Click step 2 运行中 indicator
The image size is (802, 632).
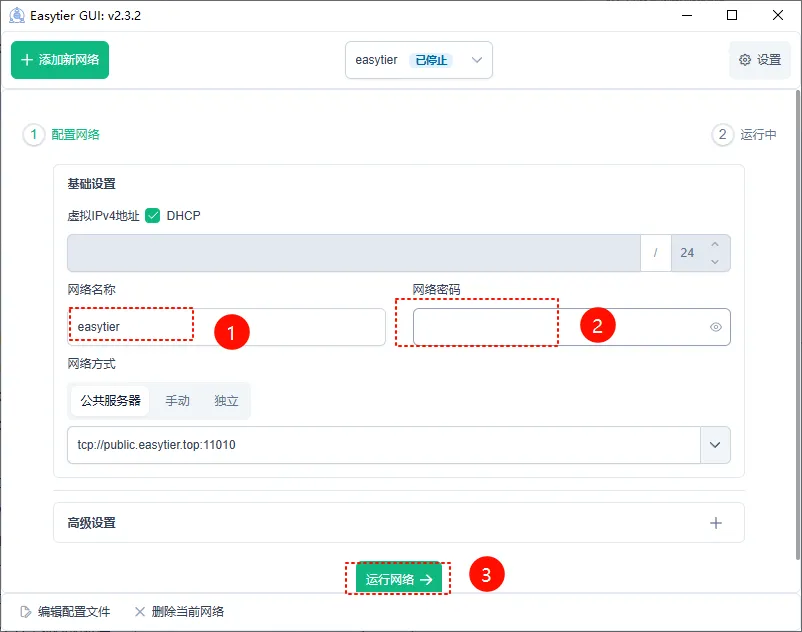pyautogui.click(x=744, y=135)
